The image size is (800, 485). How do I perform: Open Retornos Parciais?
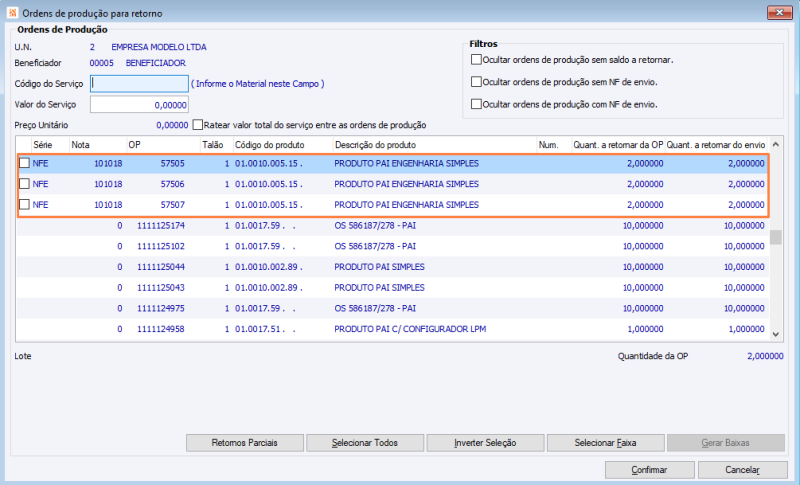(245, 443)
